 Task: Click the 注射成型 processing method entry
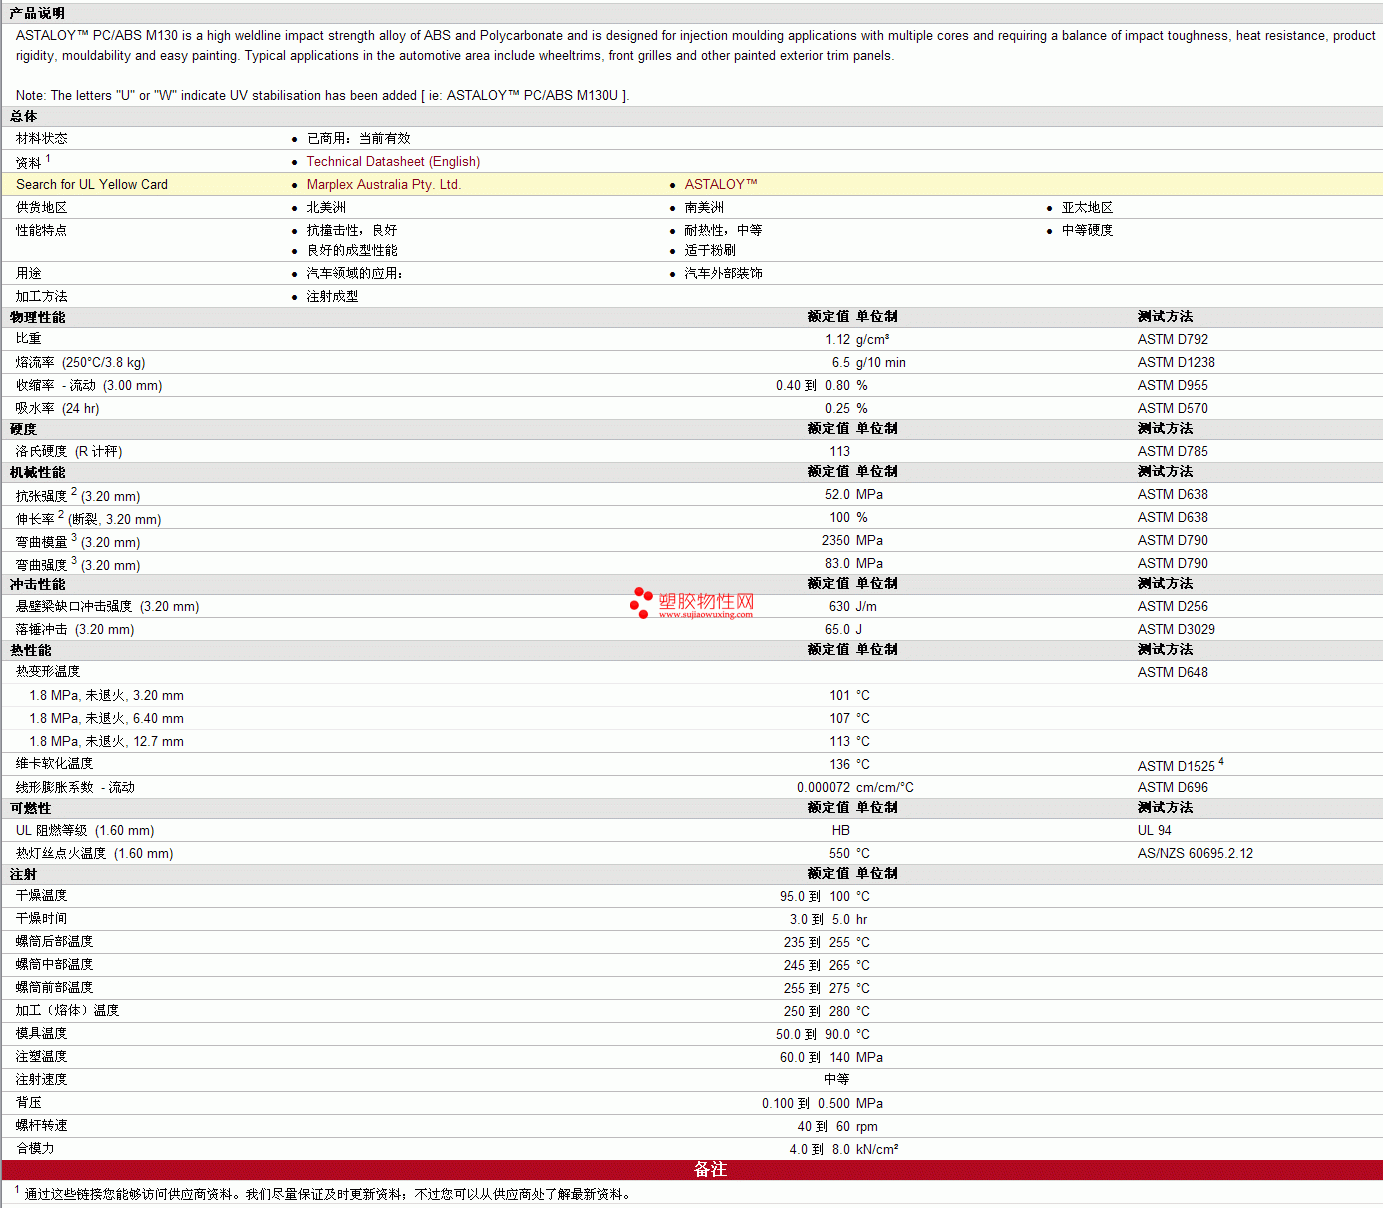click(332, 296)
